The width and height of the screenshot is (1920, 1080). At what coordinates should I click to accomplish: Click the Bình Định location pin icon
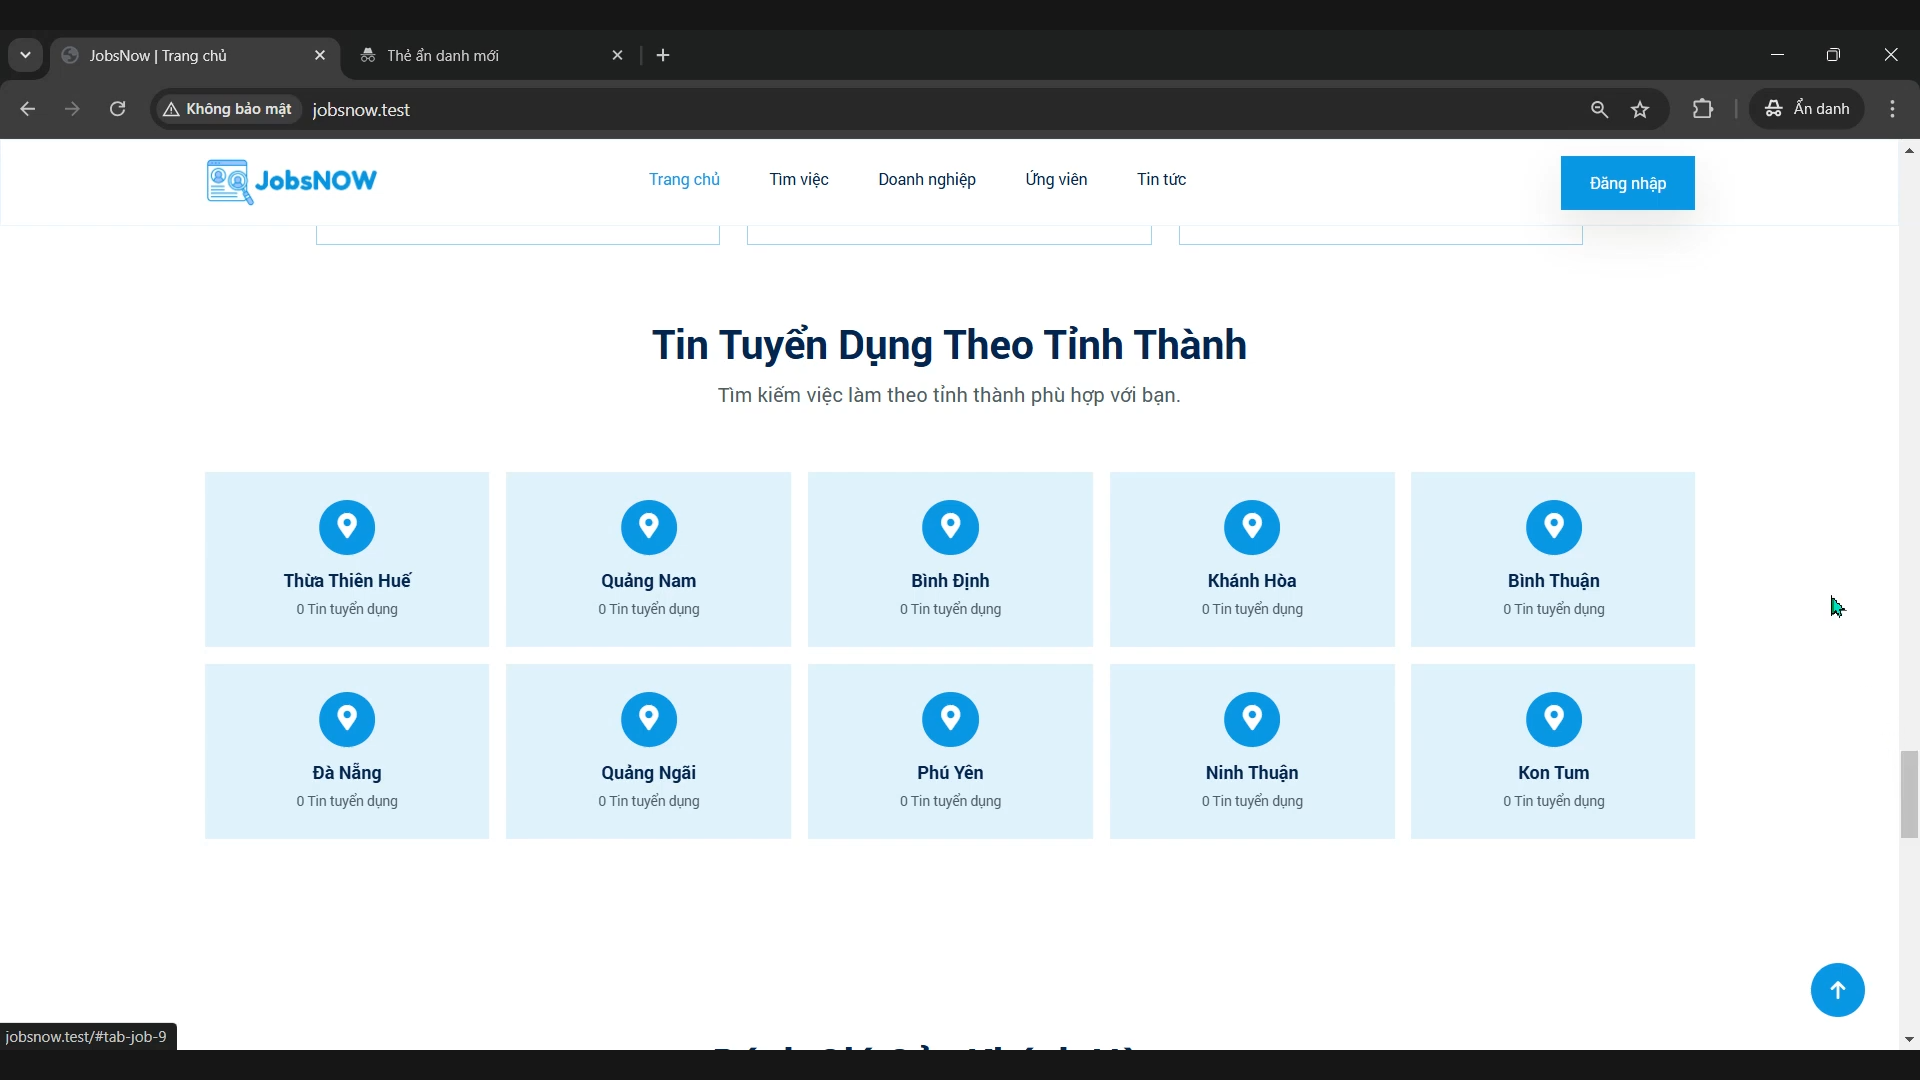[951, 527]
